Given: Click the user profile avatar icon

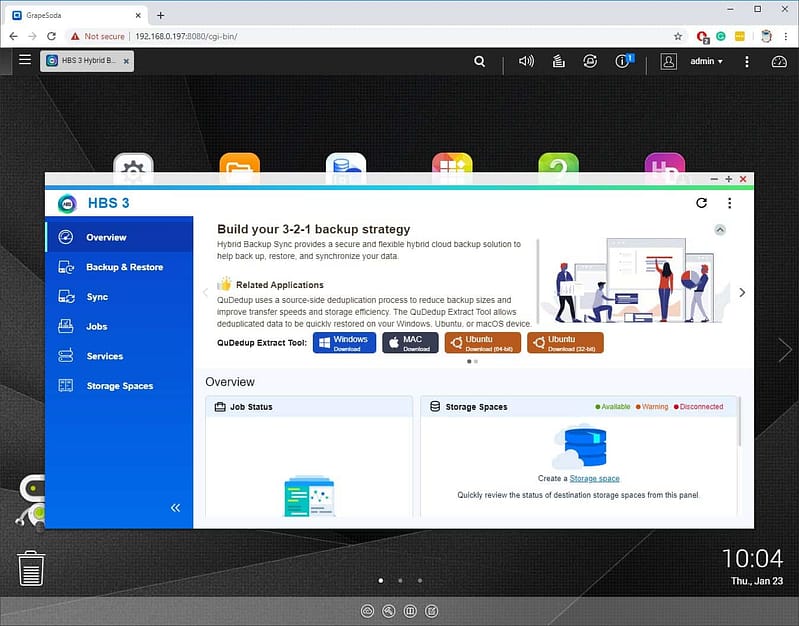Looking at the screenshot, I should point(668,61).
